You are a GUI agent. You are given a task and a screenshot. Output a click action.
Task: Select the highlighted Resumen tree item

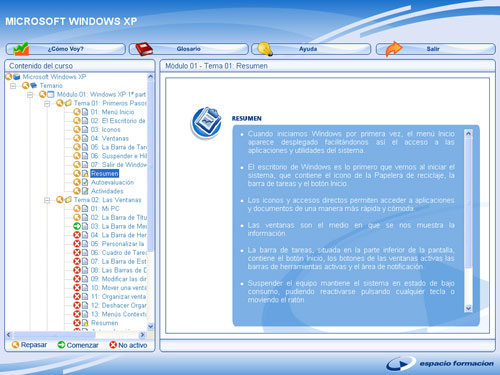(105, 174)
